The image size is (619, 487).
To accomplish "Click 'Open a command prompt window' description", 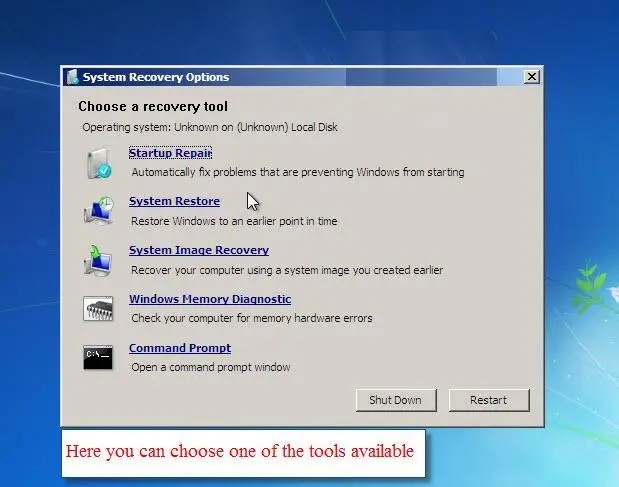I will click(211, 367).
